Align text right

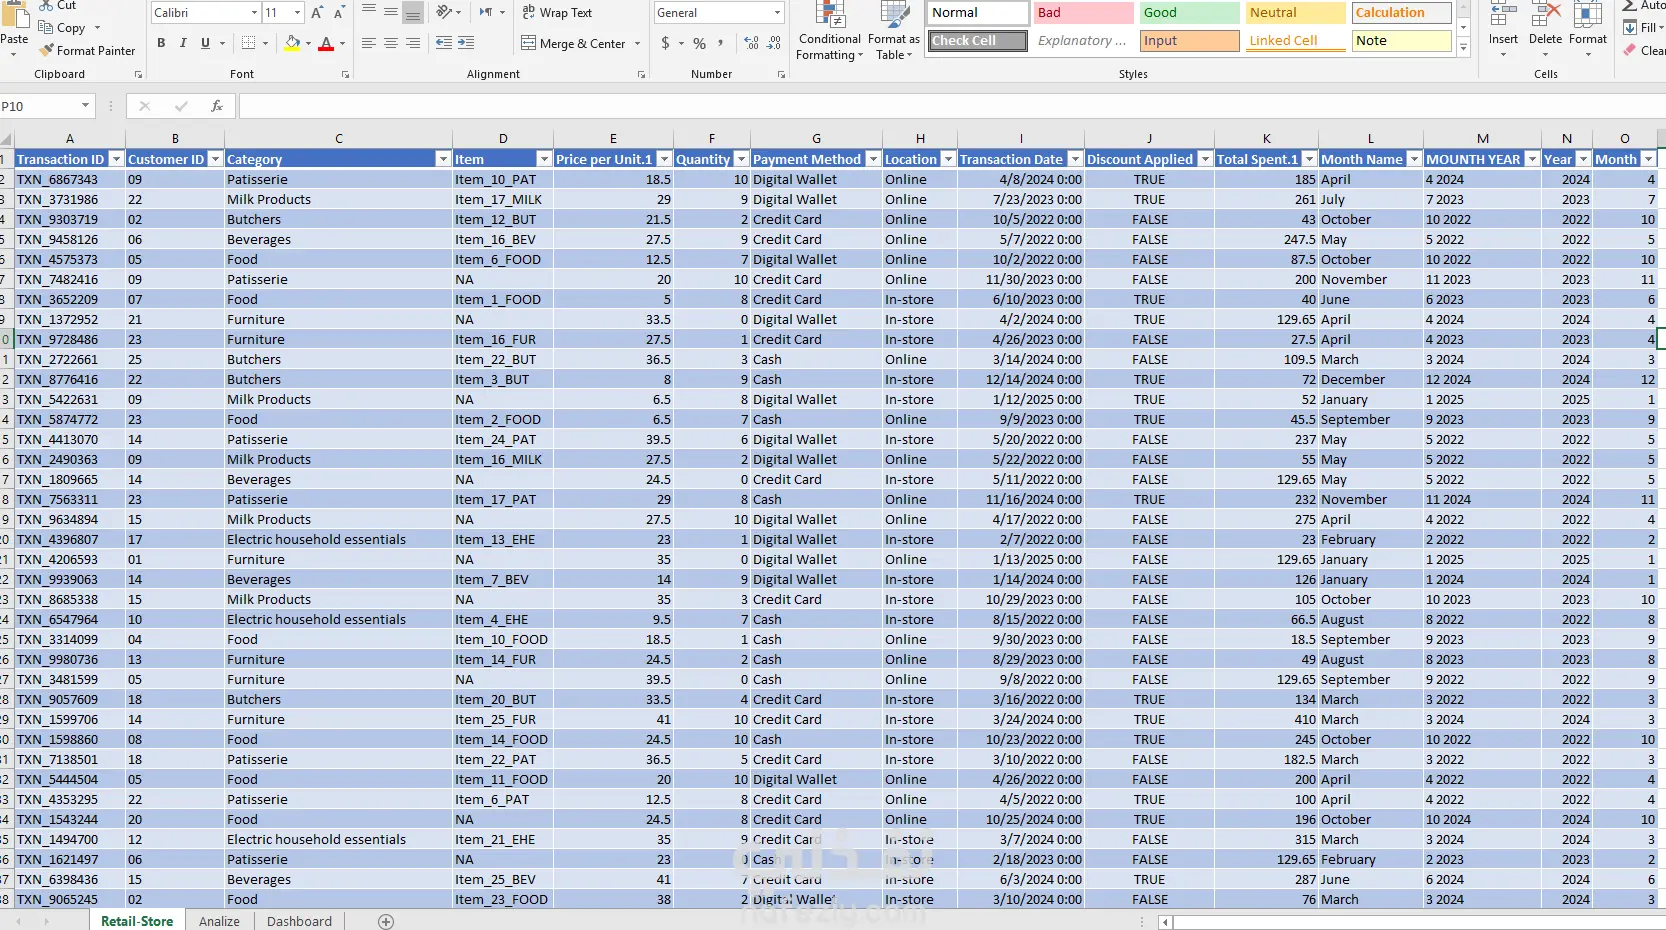[412, 43]
